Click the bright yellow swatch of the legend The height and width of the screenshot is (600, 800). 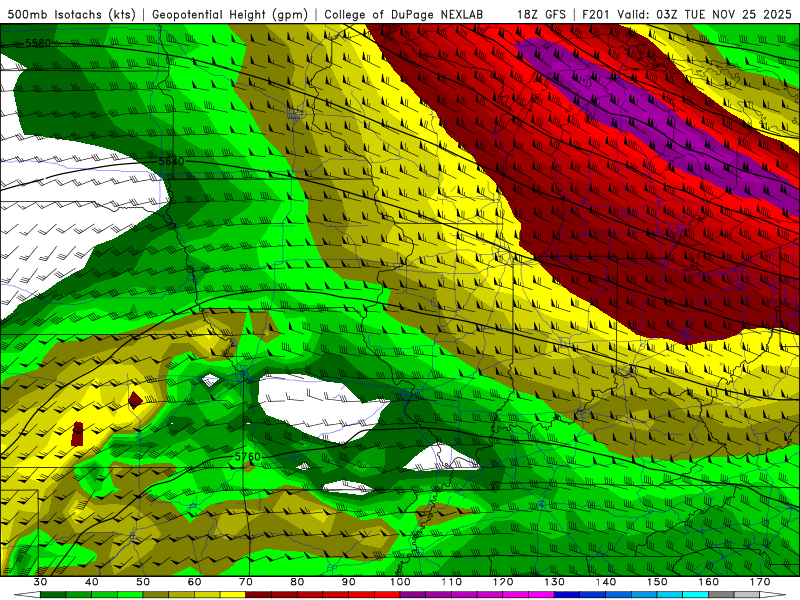coord(233,595)
